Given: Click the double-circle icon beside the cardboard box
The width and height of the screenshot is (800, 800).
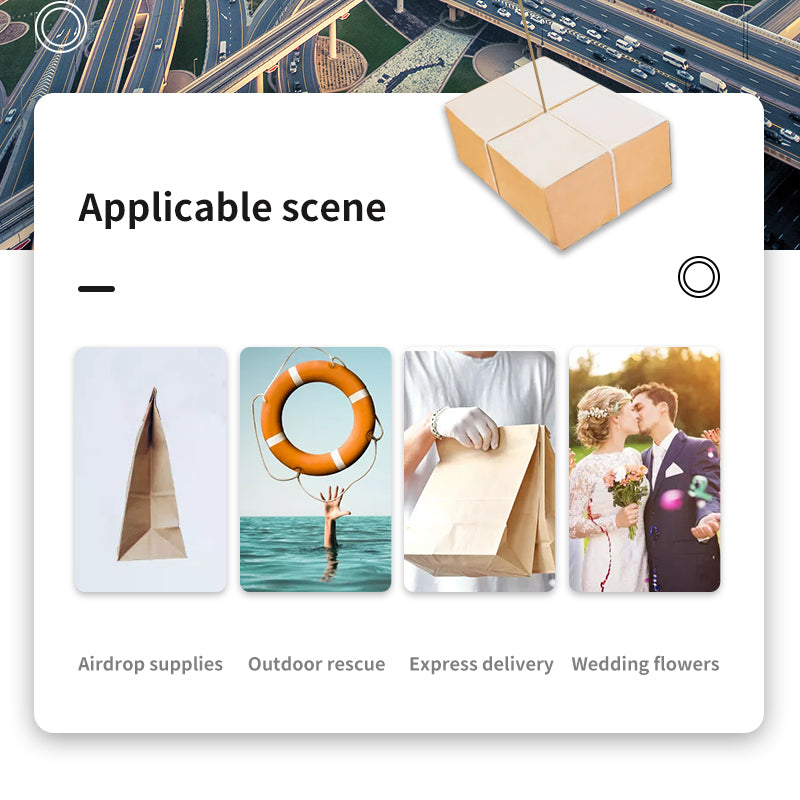Looking at the screenshot, I should [698, 277].
